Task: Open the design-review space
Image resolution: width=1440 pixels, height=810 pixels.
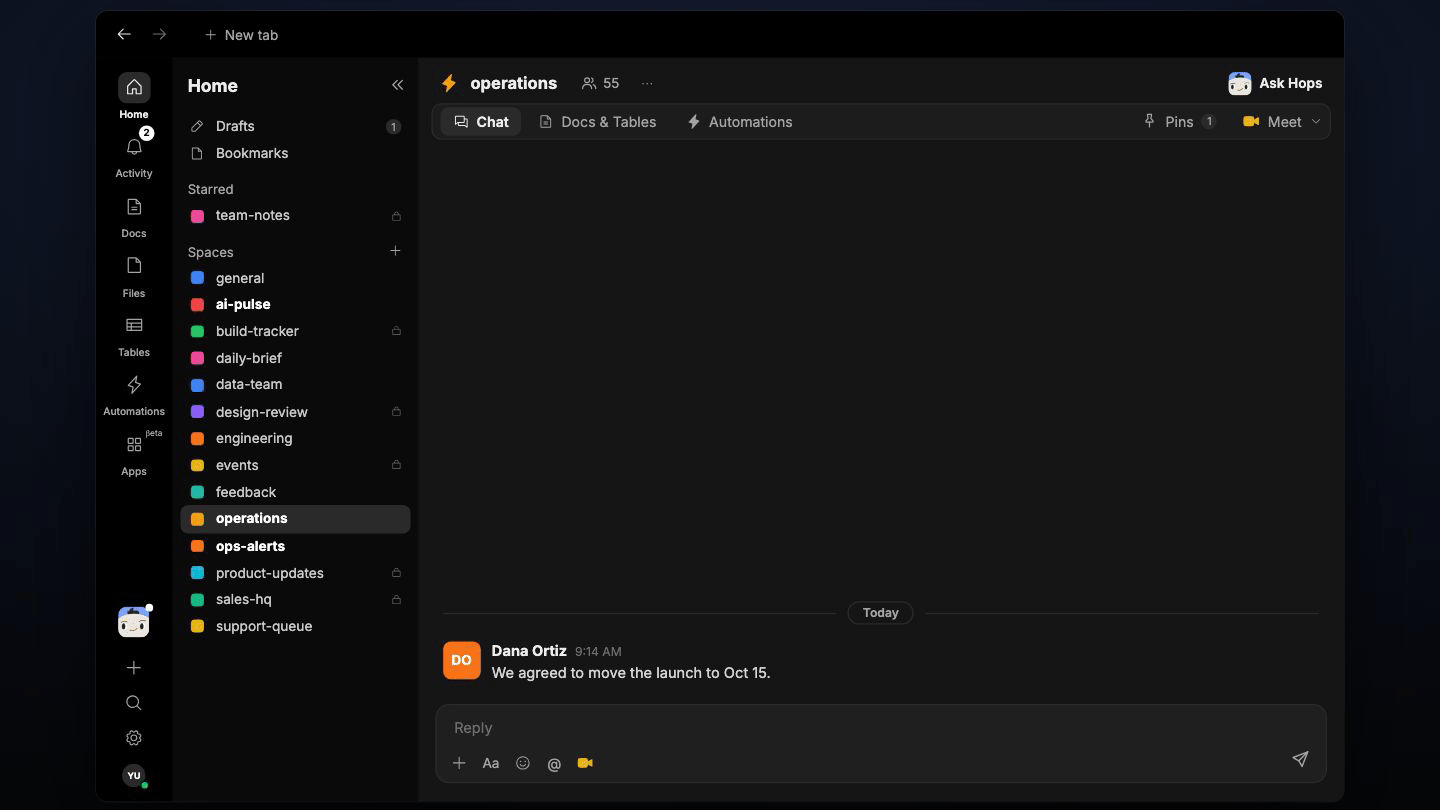Action: click(295, 411)
